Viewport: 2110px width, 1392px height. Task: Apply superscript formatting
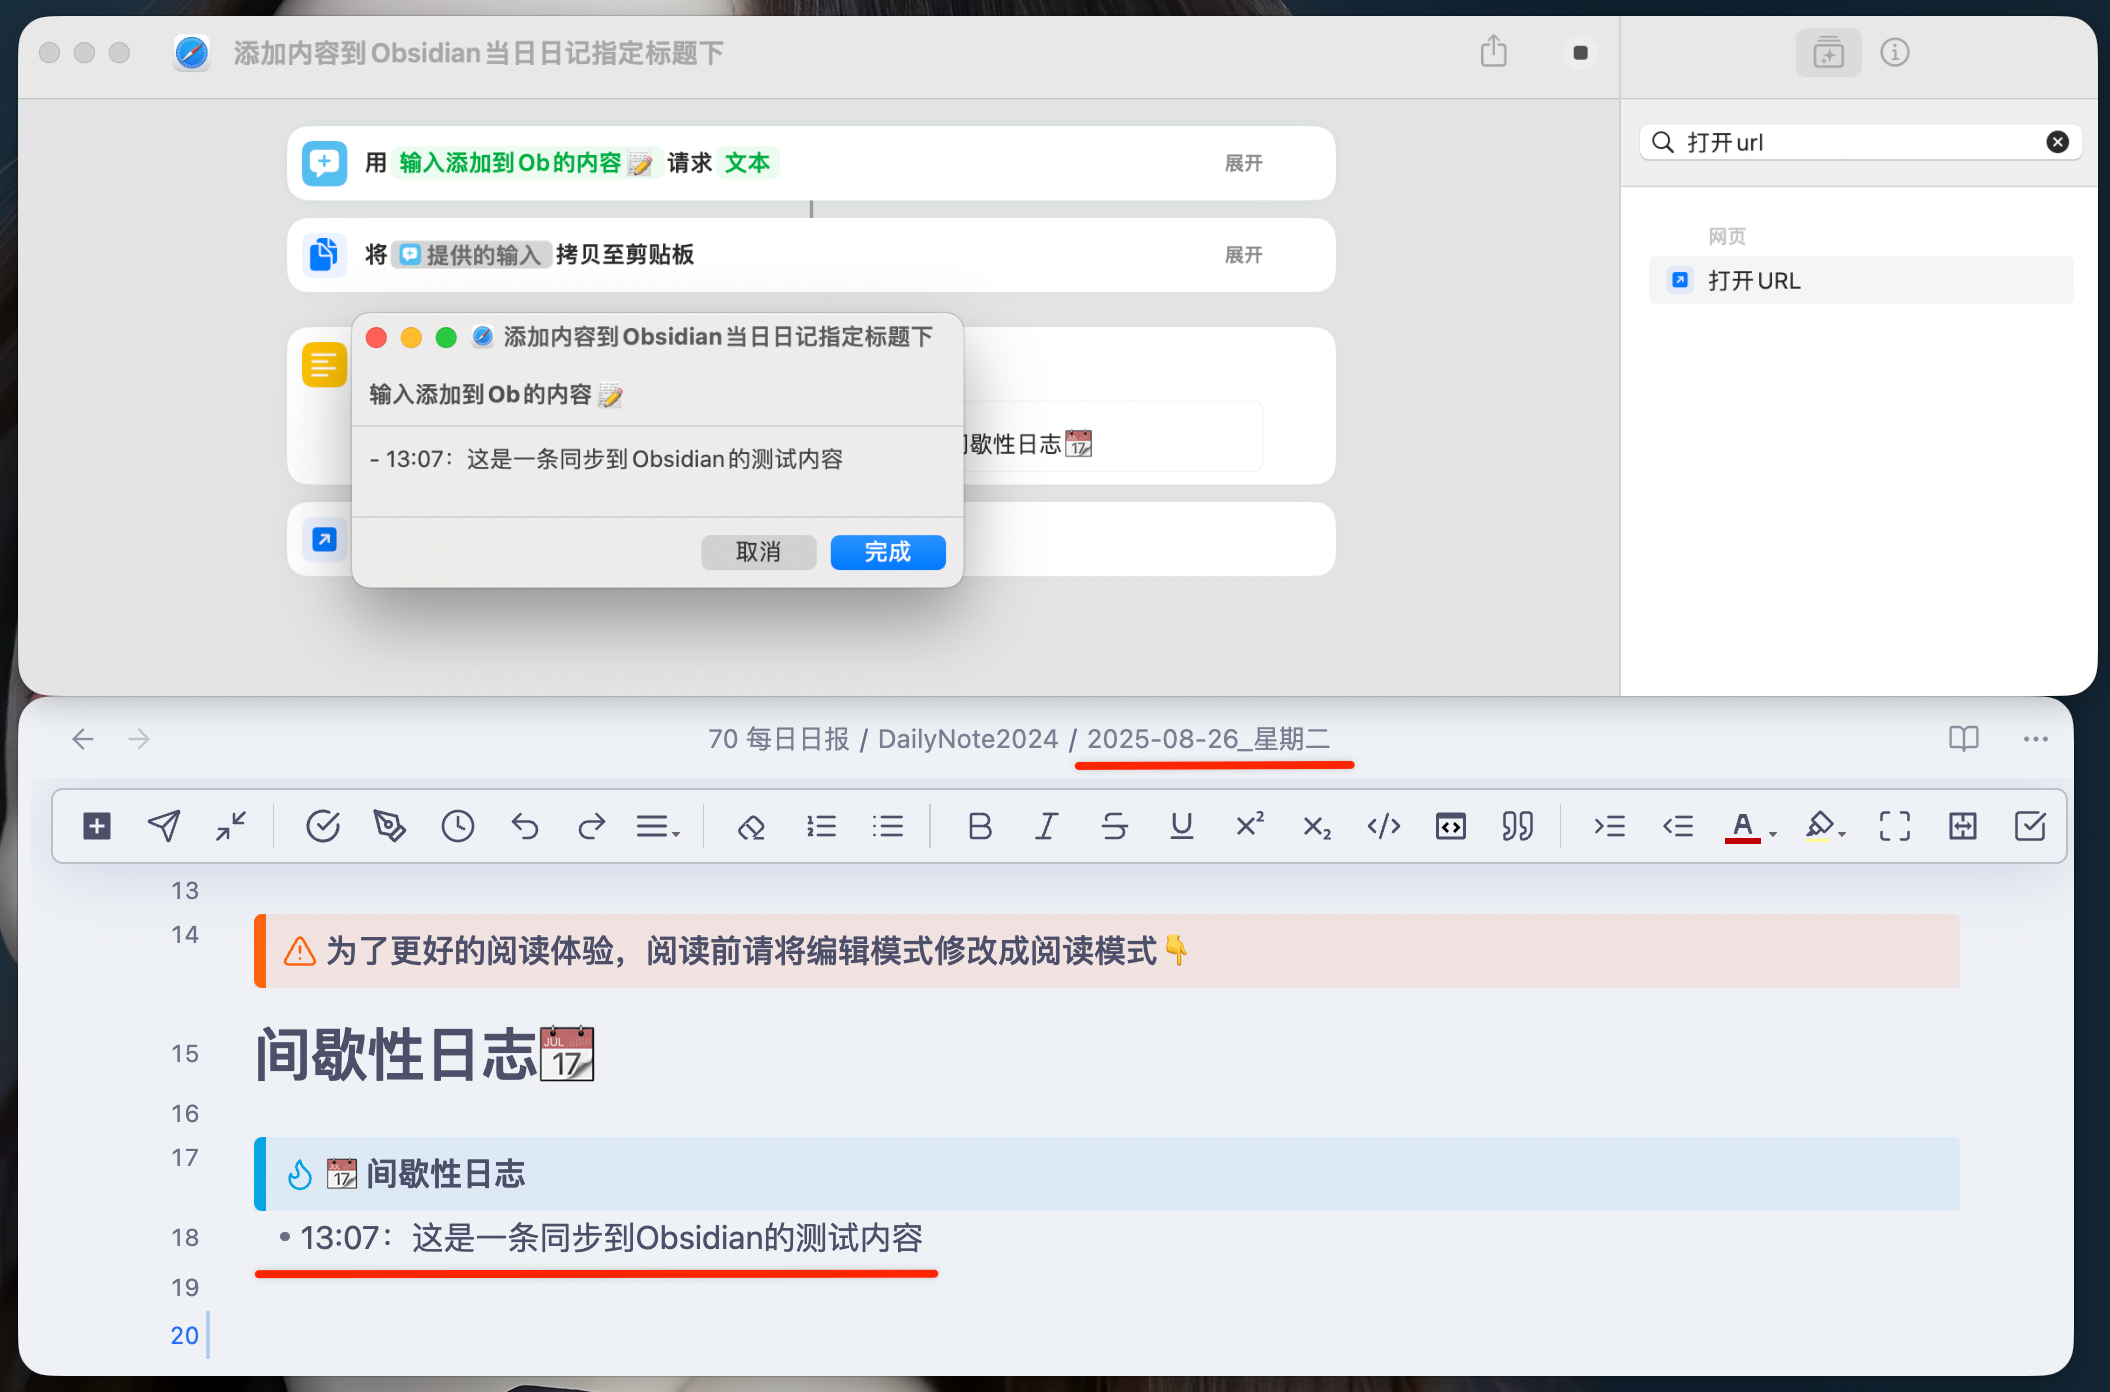[x=1249, y=824]
